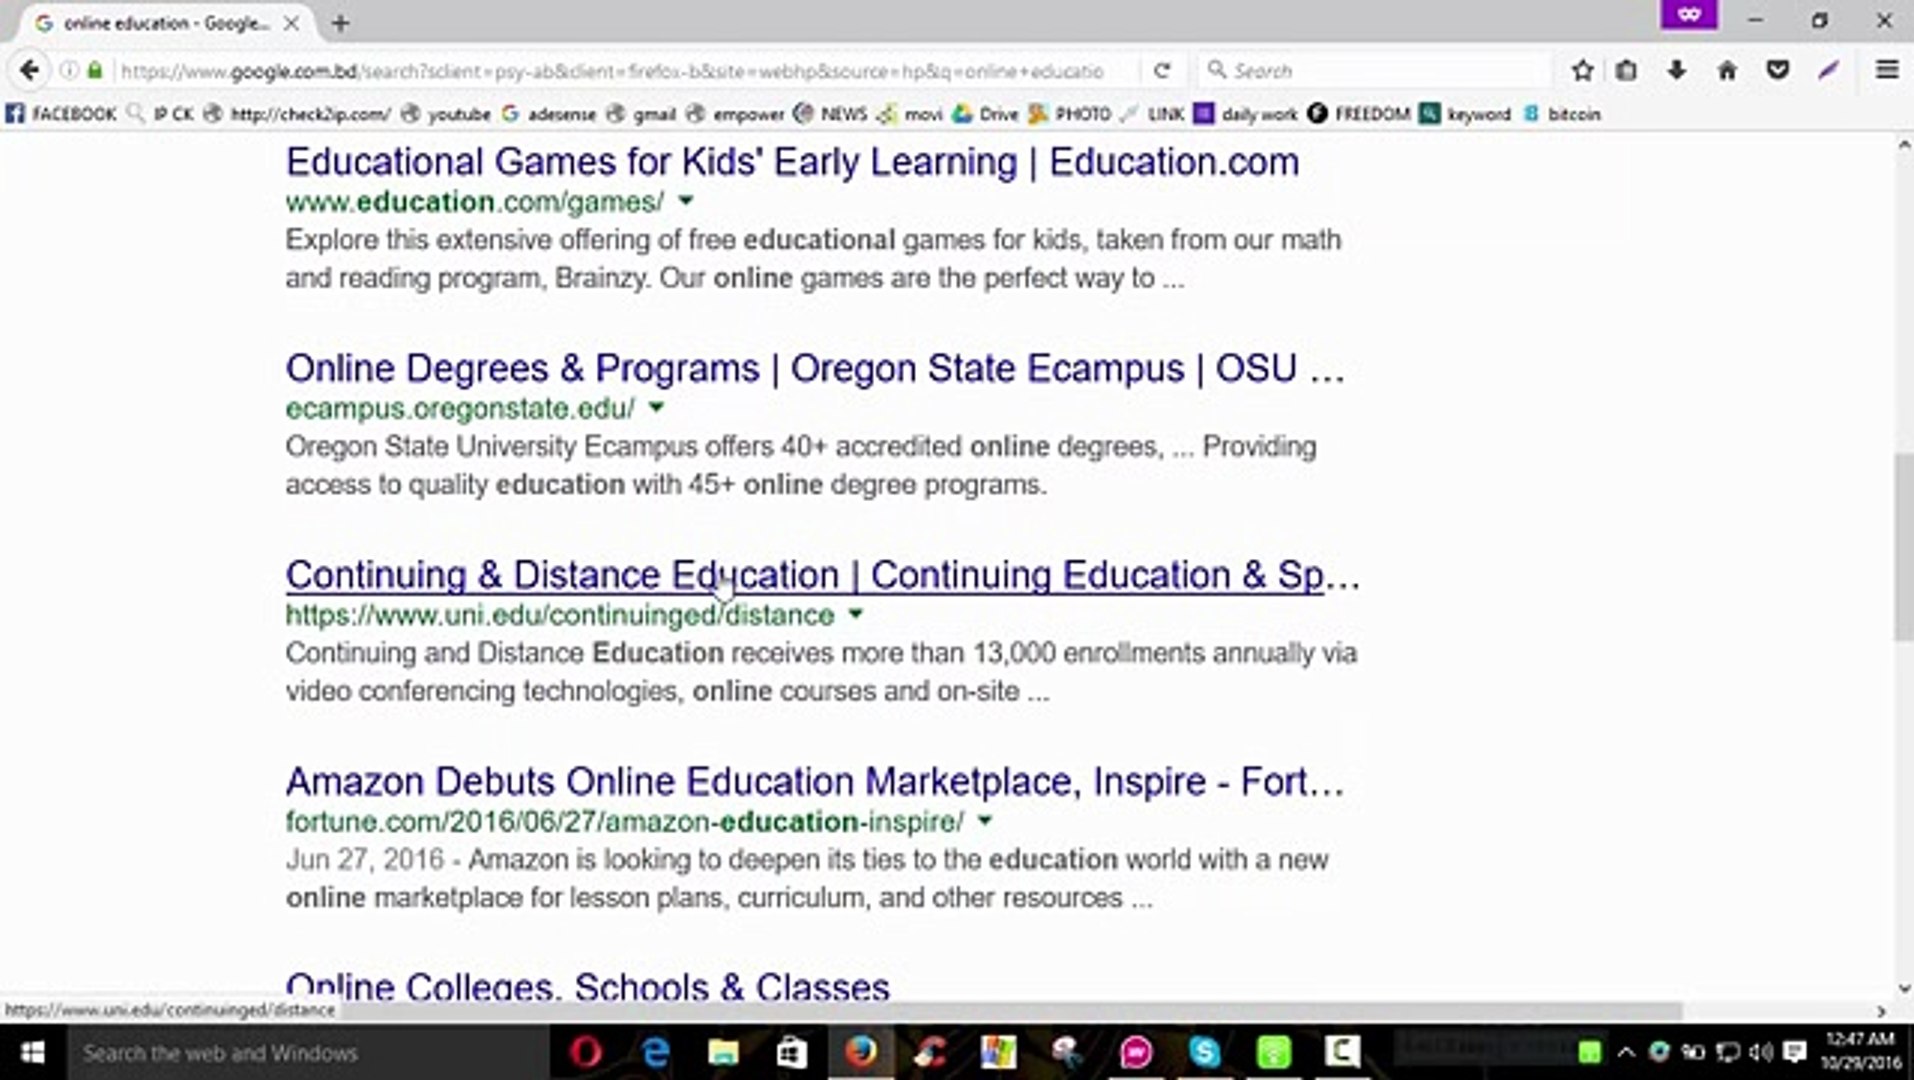This screenshot has height=1080, width=1914.
Task: Click the vertical scrollbar thumb
Action: click(1903, 548)
